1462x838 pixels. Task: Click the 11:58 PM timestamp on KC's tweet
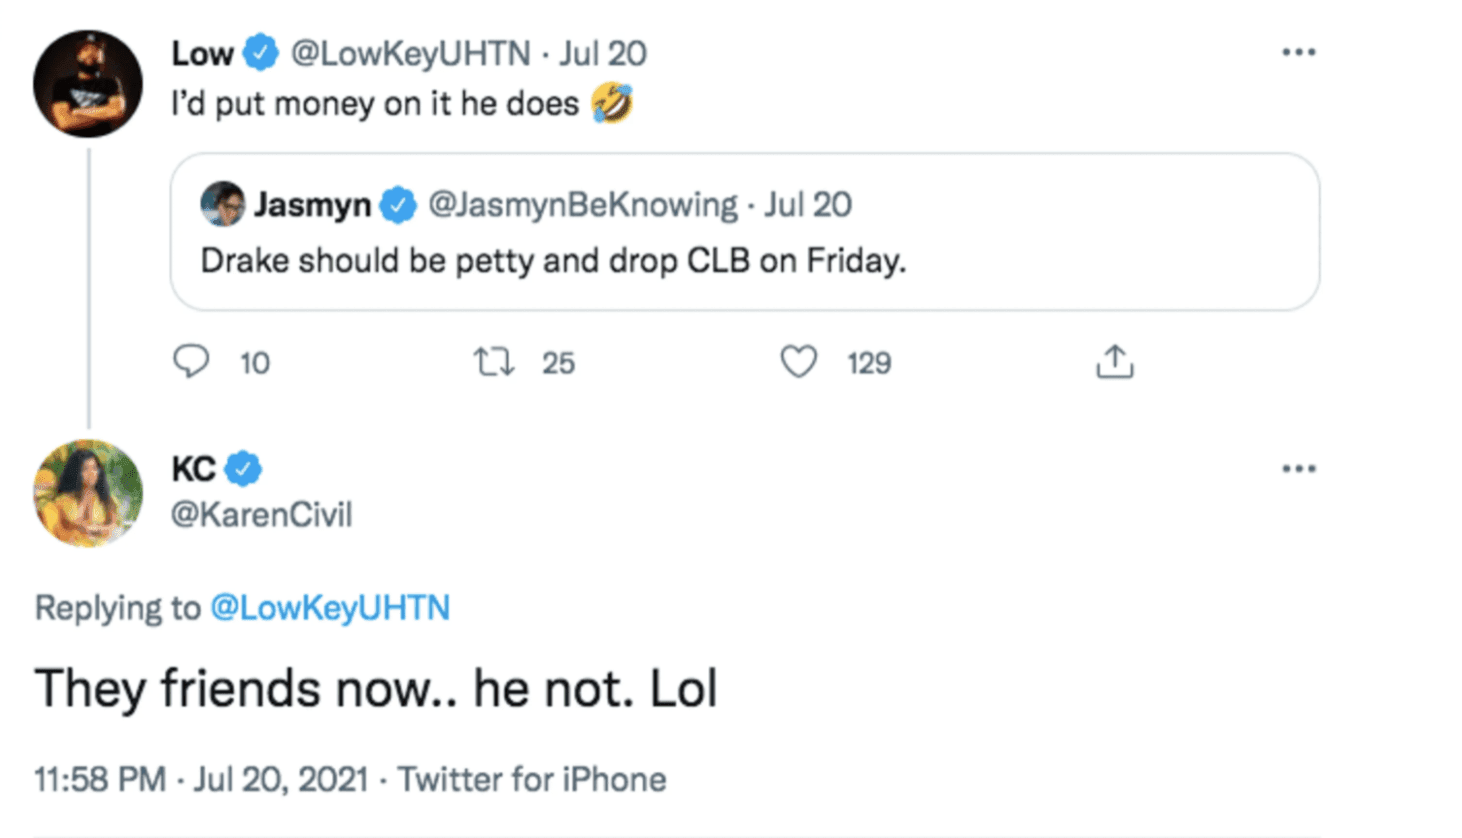point(99,779)
